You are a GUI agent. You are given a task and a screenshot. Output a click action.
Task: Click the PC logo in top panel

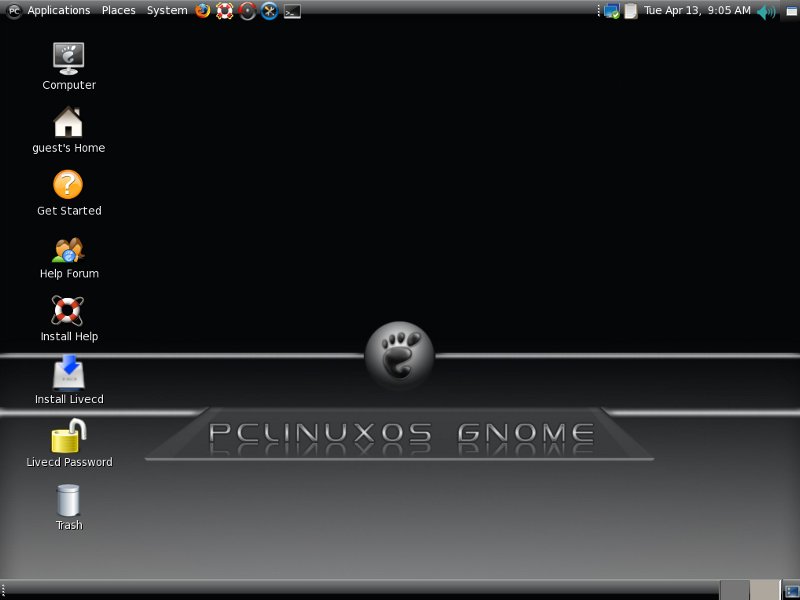[x=14, y=11]
